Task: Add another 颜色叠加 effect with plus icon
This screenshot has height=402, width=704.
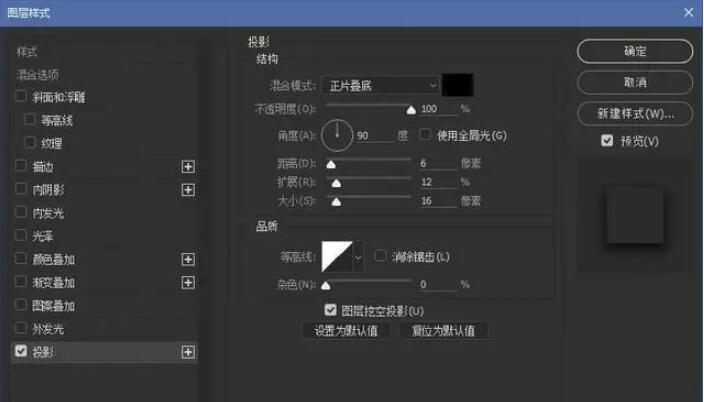Action: point(188,259)
